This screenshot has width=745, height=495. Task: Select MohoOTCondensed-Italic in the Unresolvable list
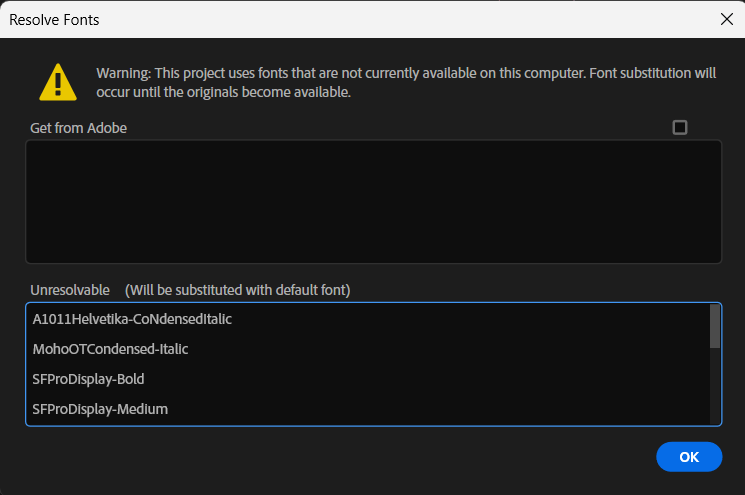tap(110, 349)
